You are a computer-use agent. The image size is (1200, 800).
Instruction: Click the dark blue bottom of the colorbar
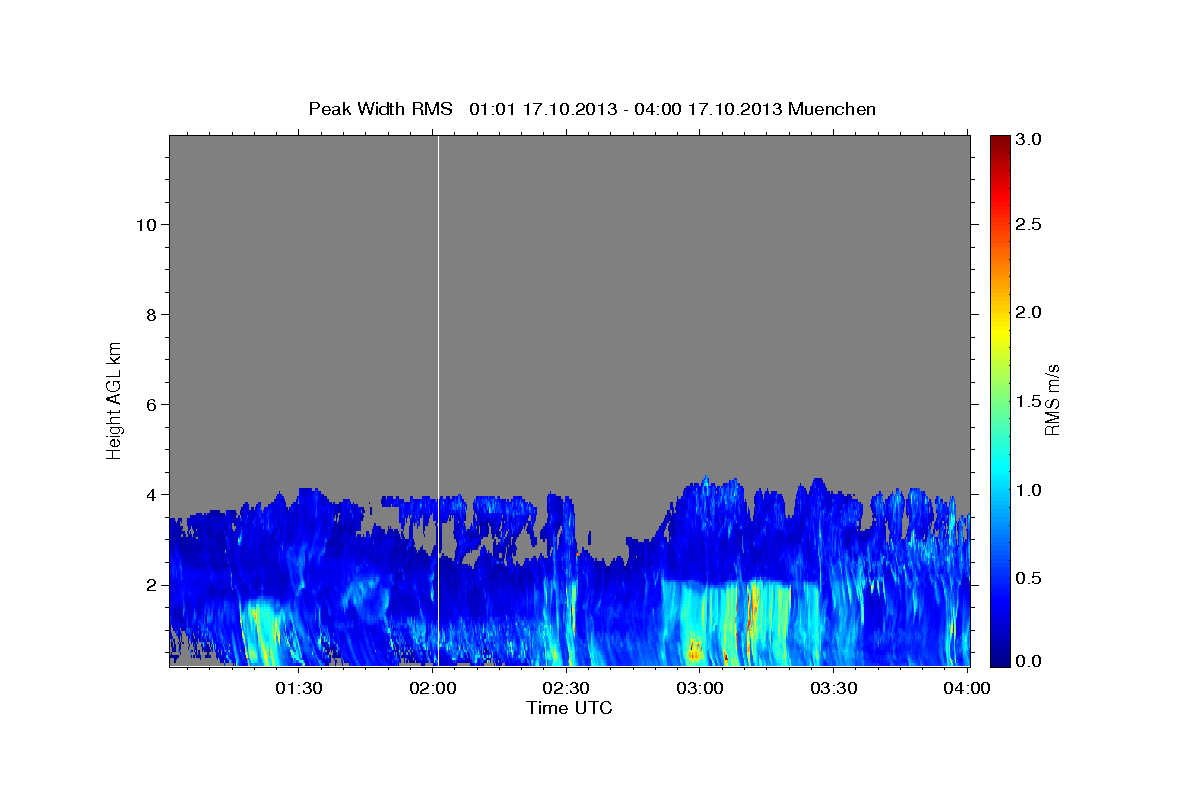coord(999,657)
